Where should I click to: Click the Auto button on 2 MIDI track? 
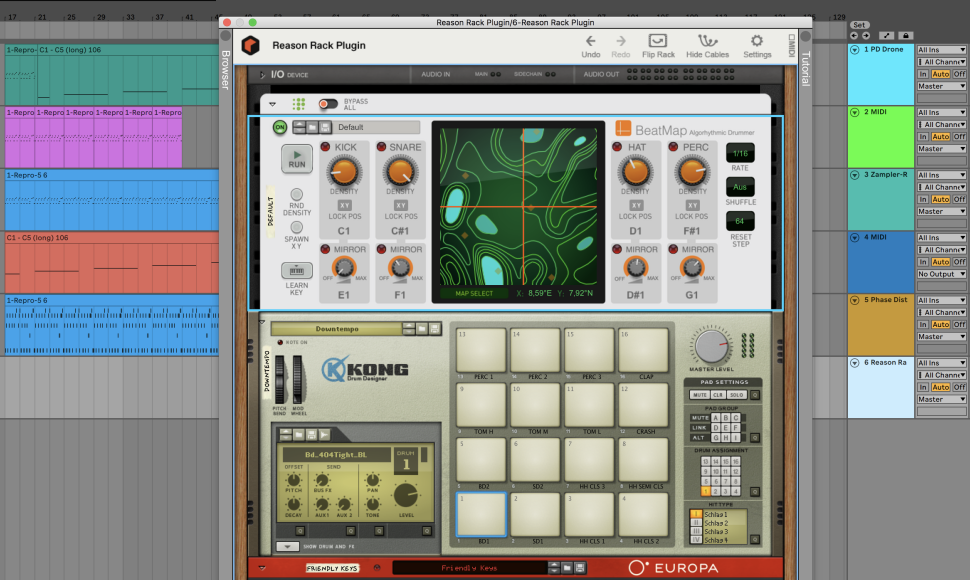tap(940, 137)
